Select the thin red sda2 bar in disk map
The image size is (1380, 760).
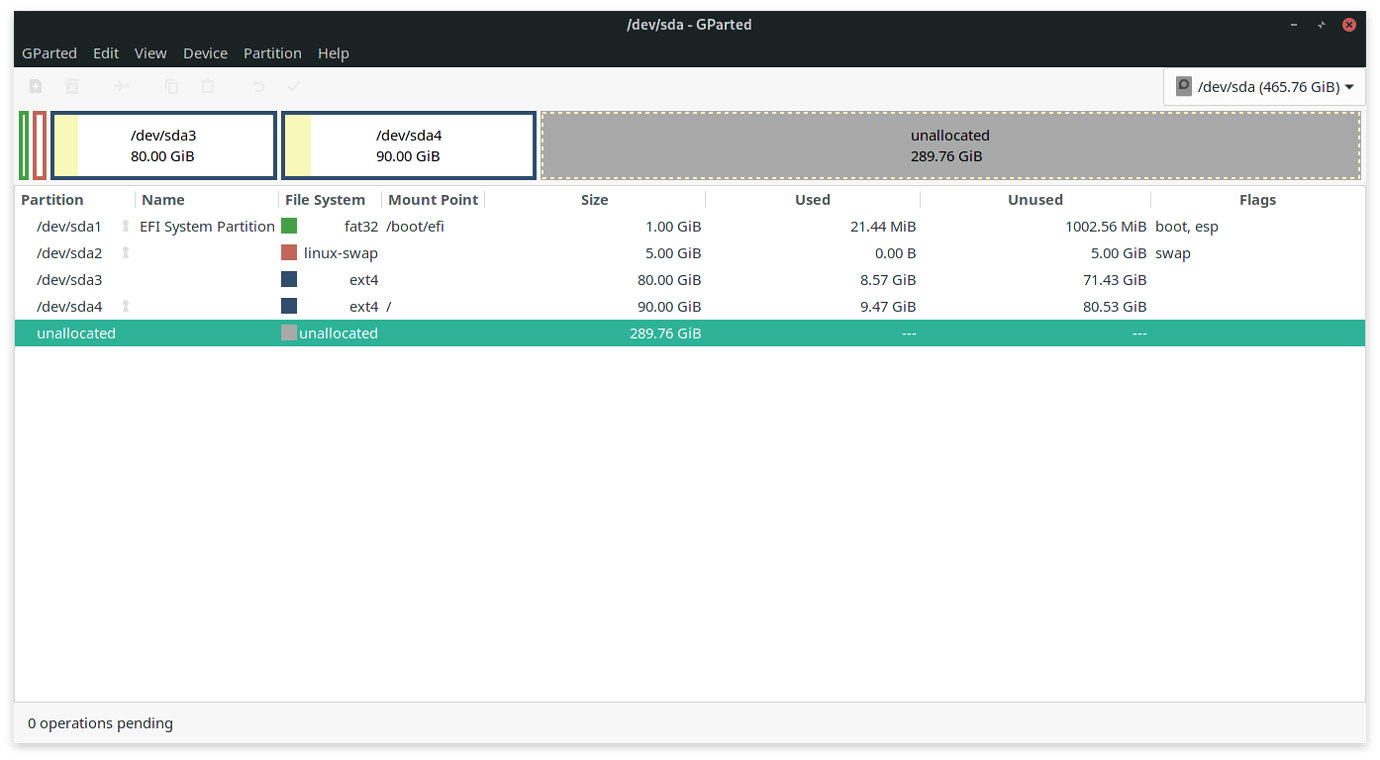pos(39,146)
